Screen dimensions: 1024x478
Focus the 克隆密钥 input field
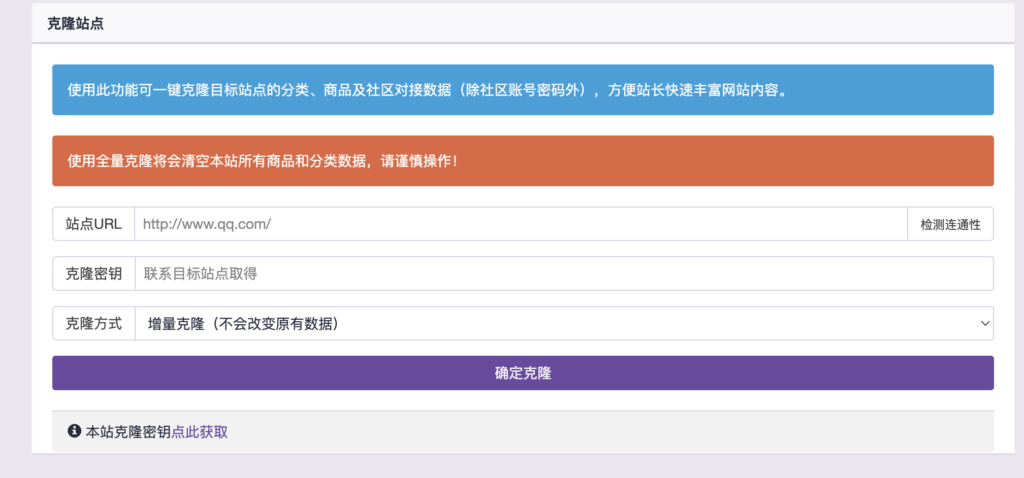(x=564, y=274)
